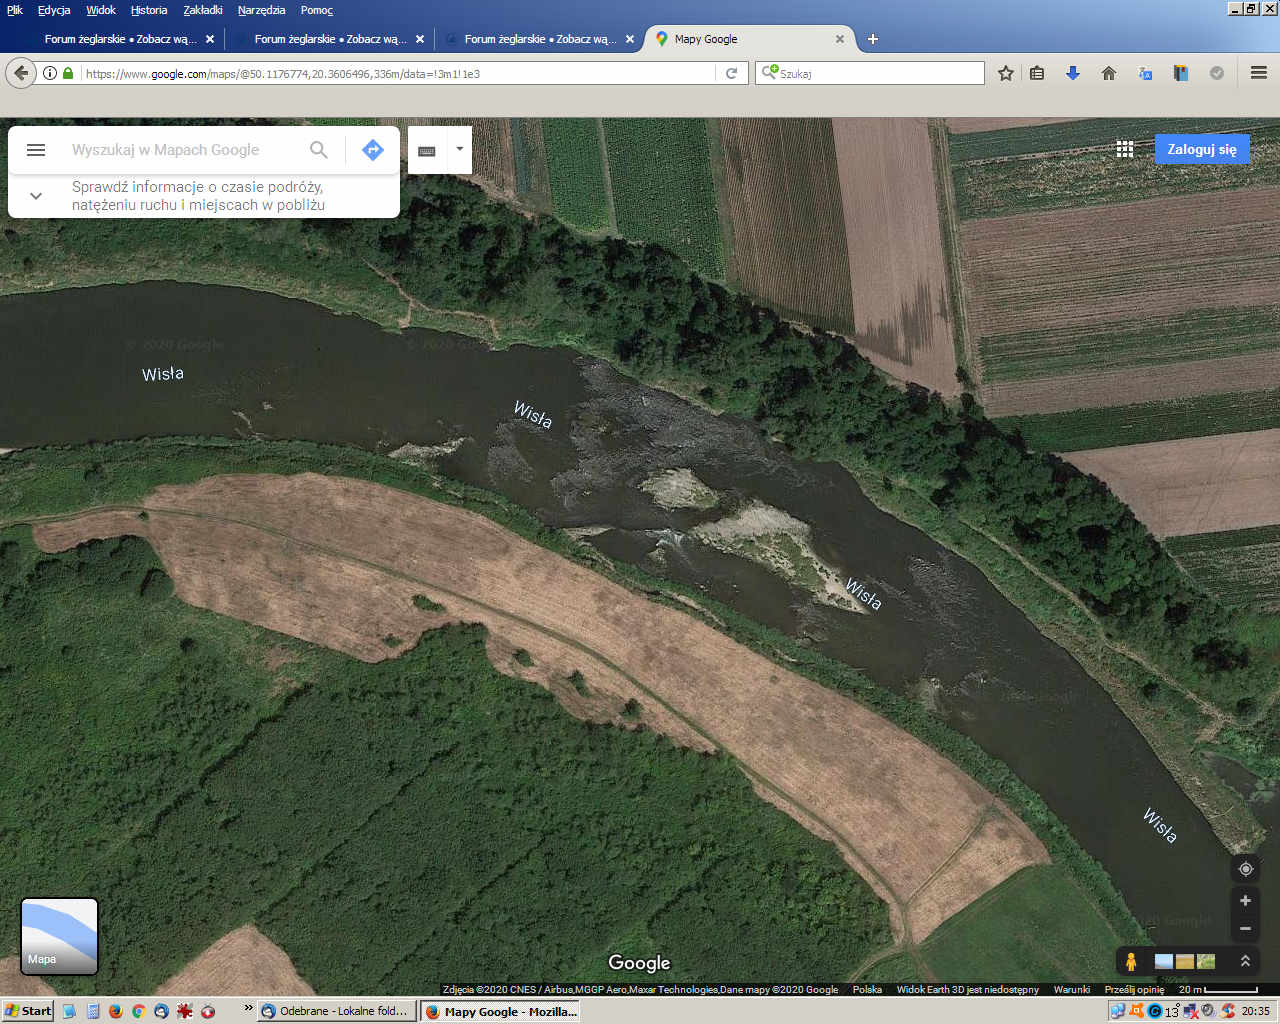1280x1024 pixels.
Task: Go back with the browser back arrow
Action: (20, 73)
